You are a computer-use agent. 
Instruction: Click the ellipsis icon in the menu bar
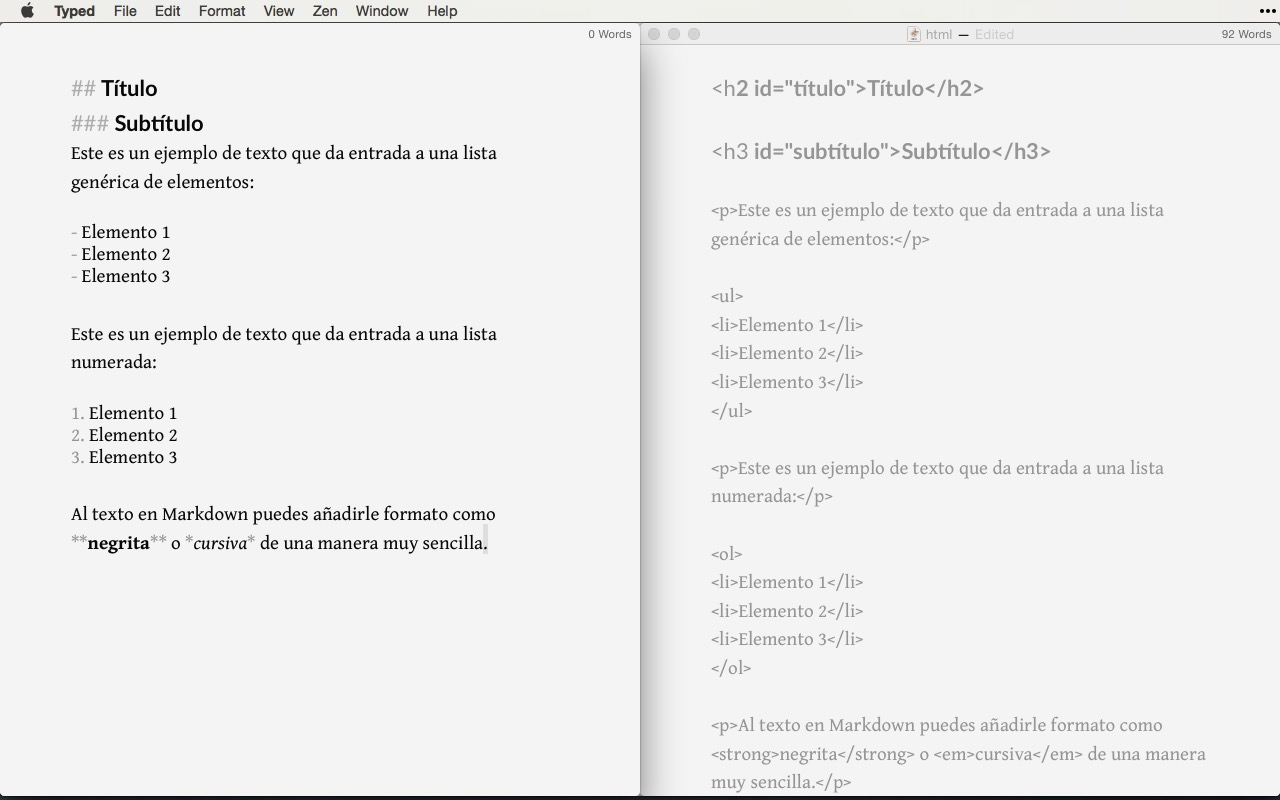pyautogui.click(x=1268, y=11)
